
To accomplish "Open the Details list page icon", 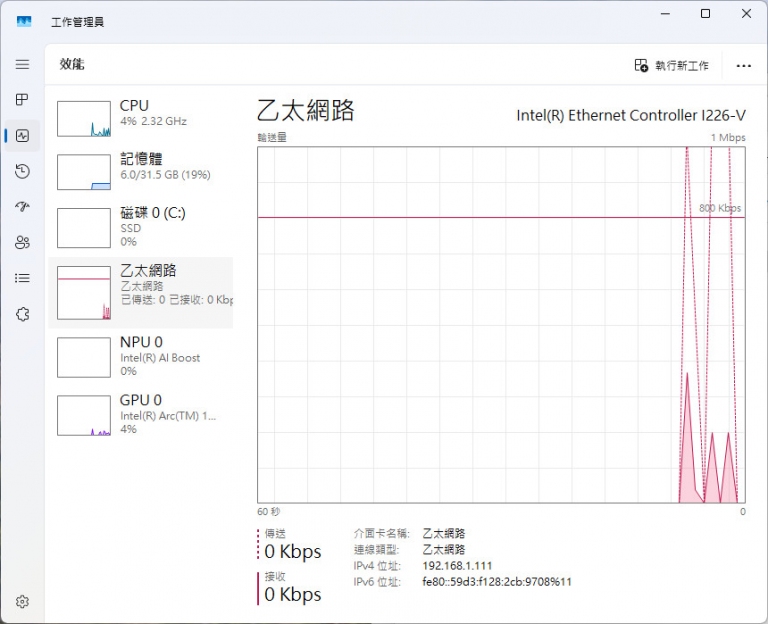I will pyautogui.click(x=23, y=278).
